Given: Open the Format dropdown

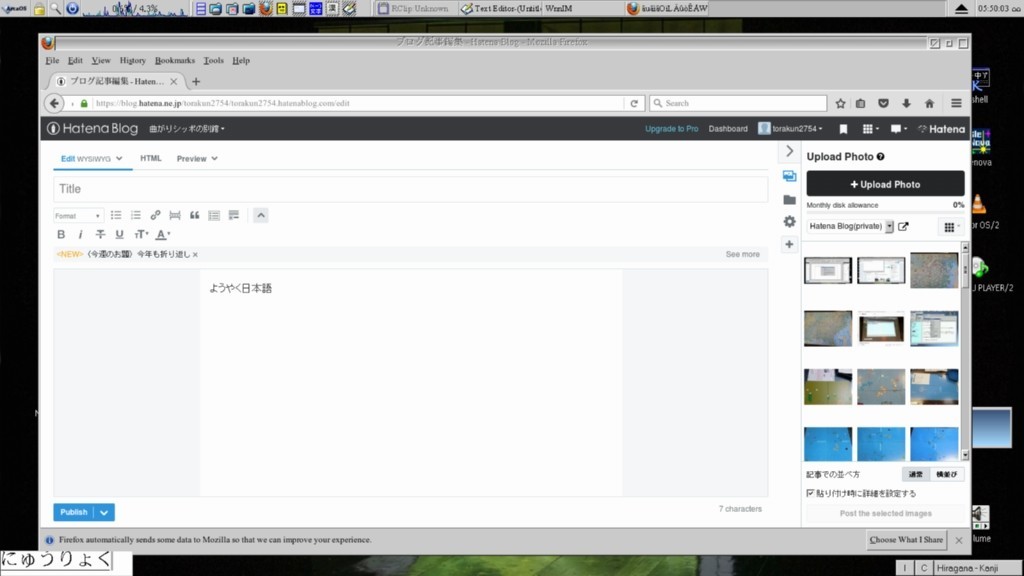Looking at the screenshot, I should click(x=78, y=216).
